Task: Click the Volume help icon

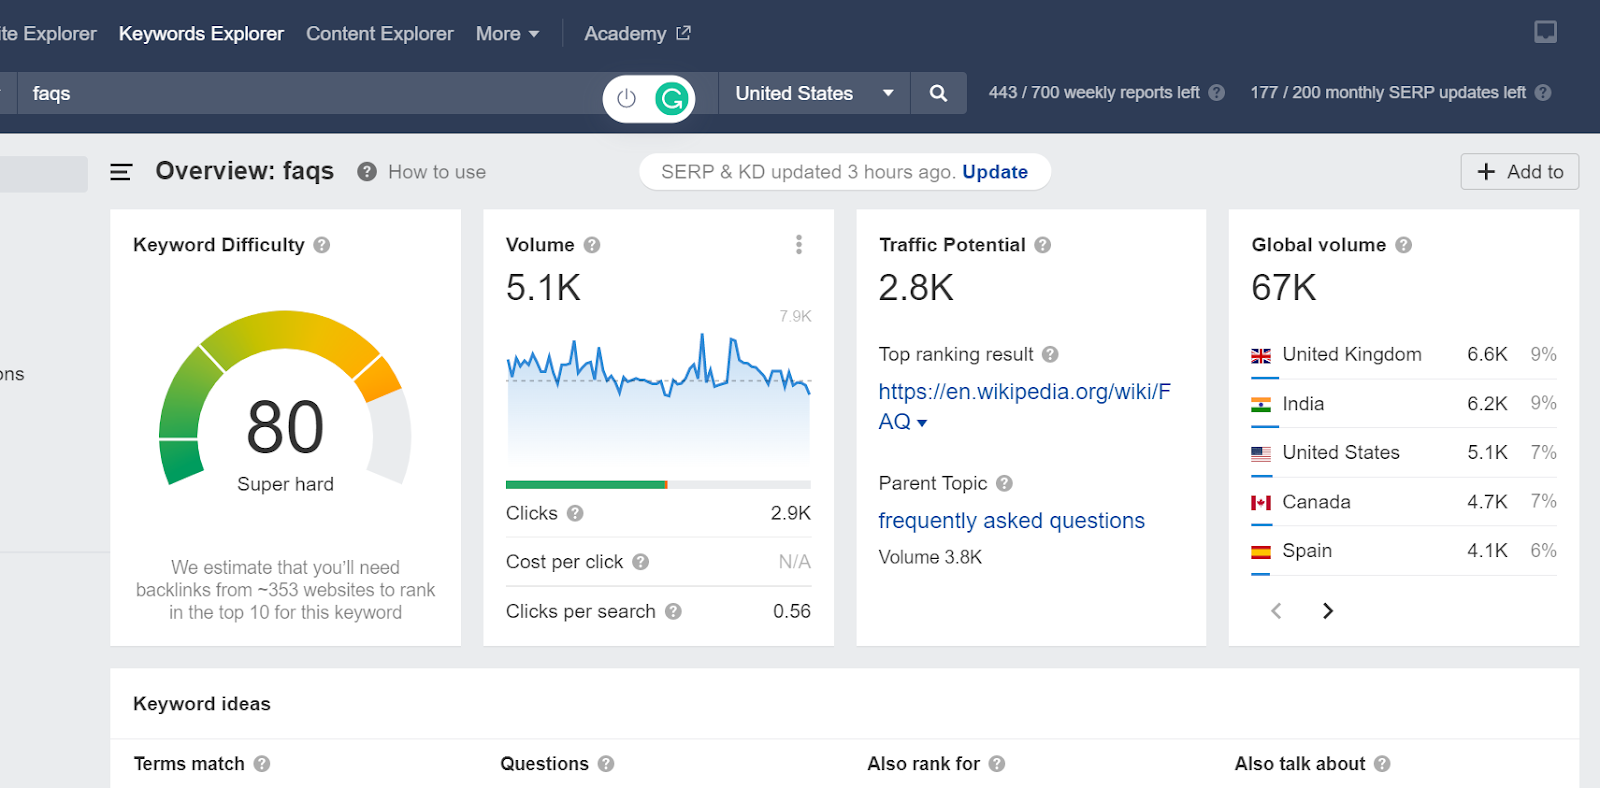Action: [x=592, y=245]
